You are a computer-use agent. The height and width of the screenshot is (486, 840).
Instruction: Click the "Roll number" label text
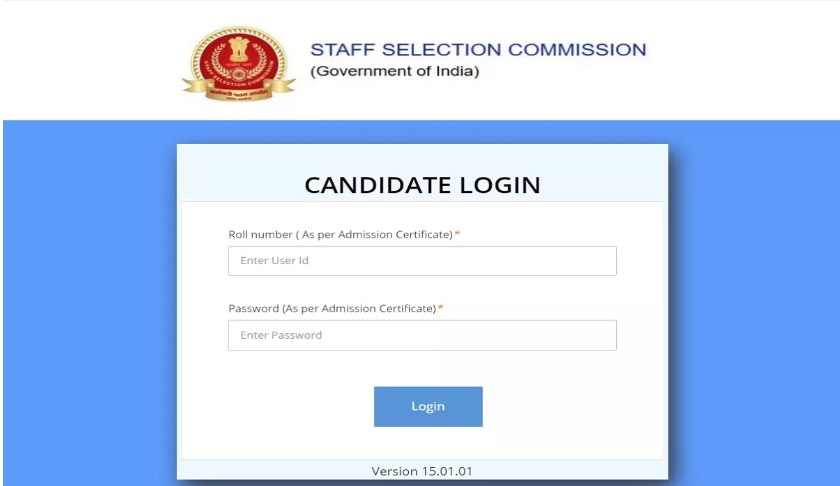(x=259, y=234)
